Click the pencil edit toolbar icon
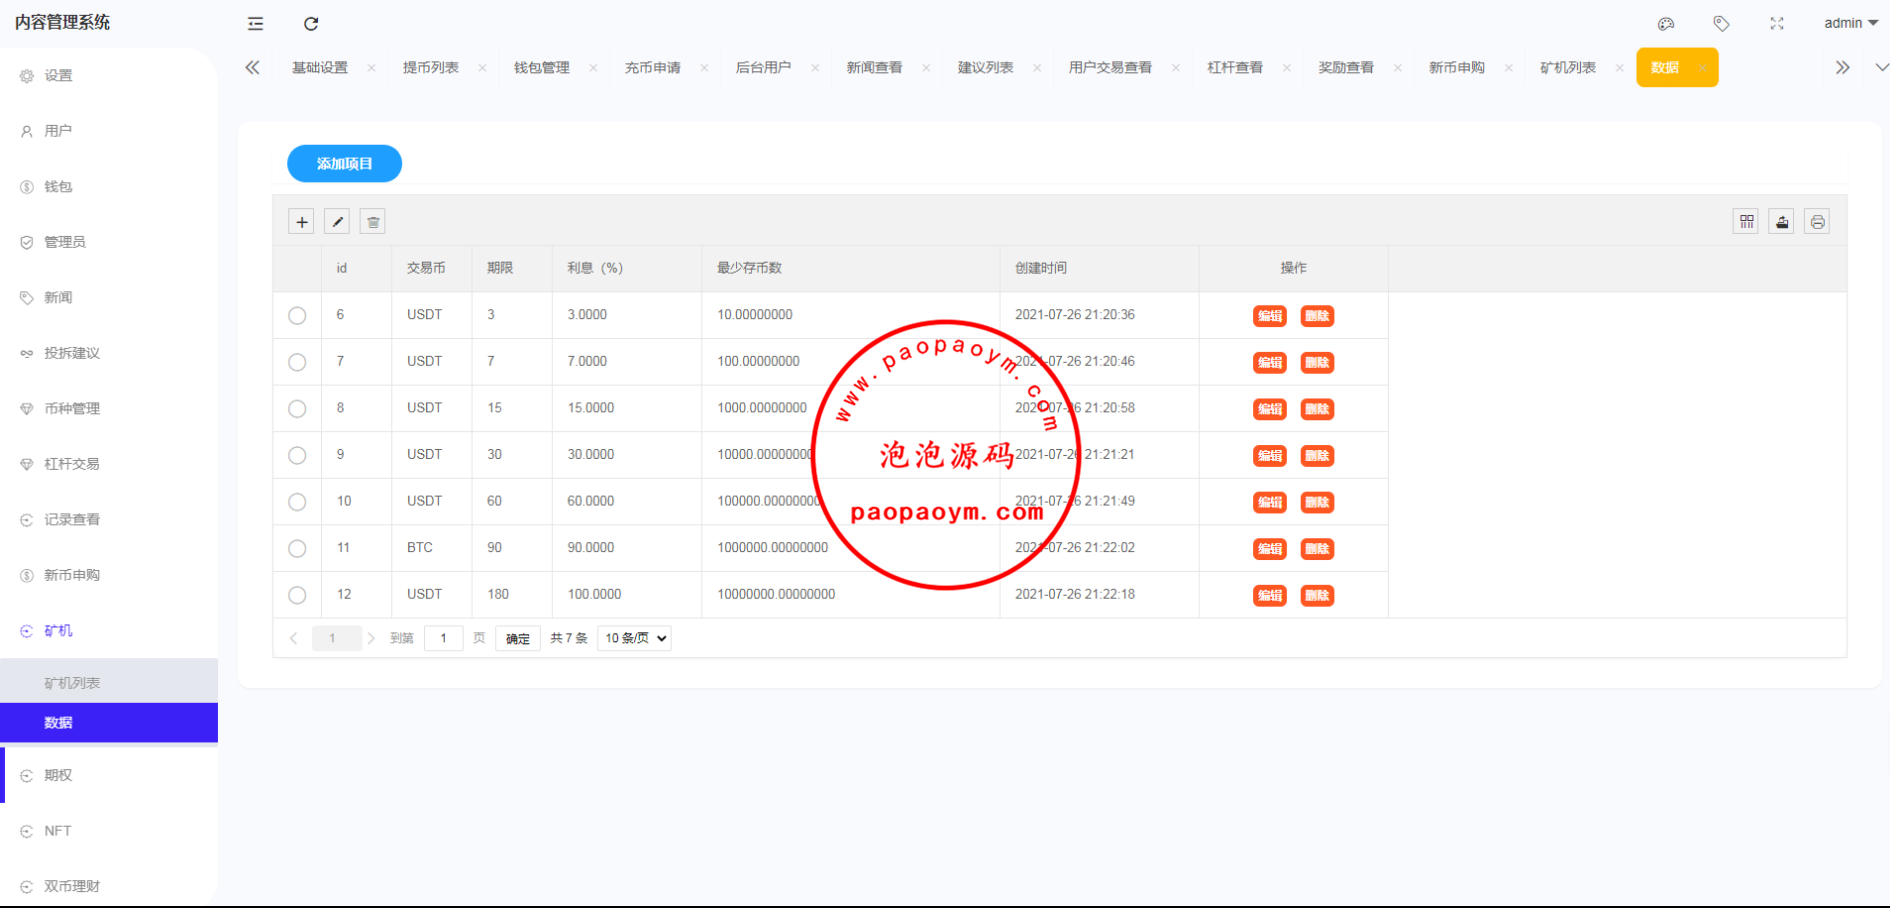This screenshot has height=908, width=1890. pyautogui.click(x=338, y=222)
